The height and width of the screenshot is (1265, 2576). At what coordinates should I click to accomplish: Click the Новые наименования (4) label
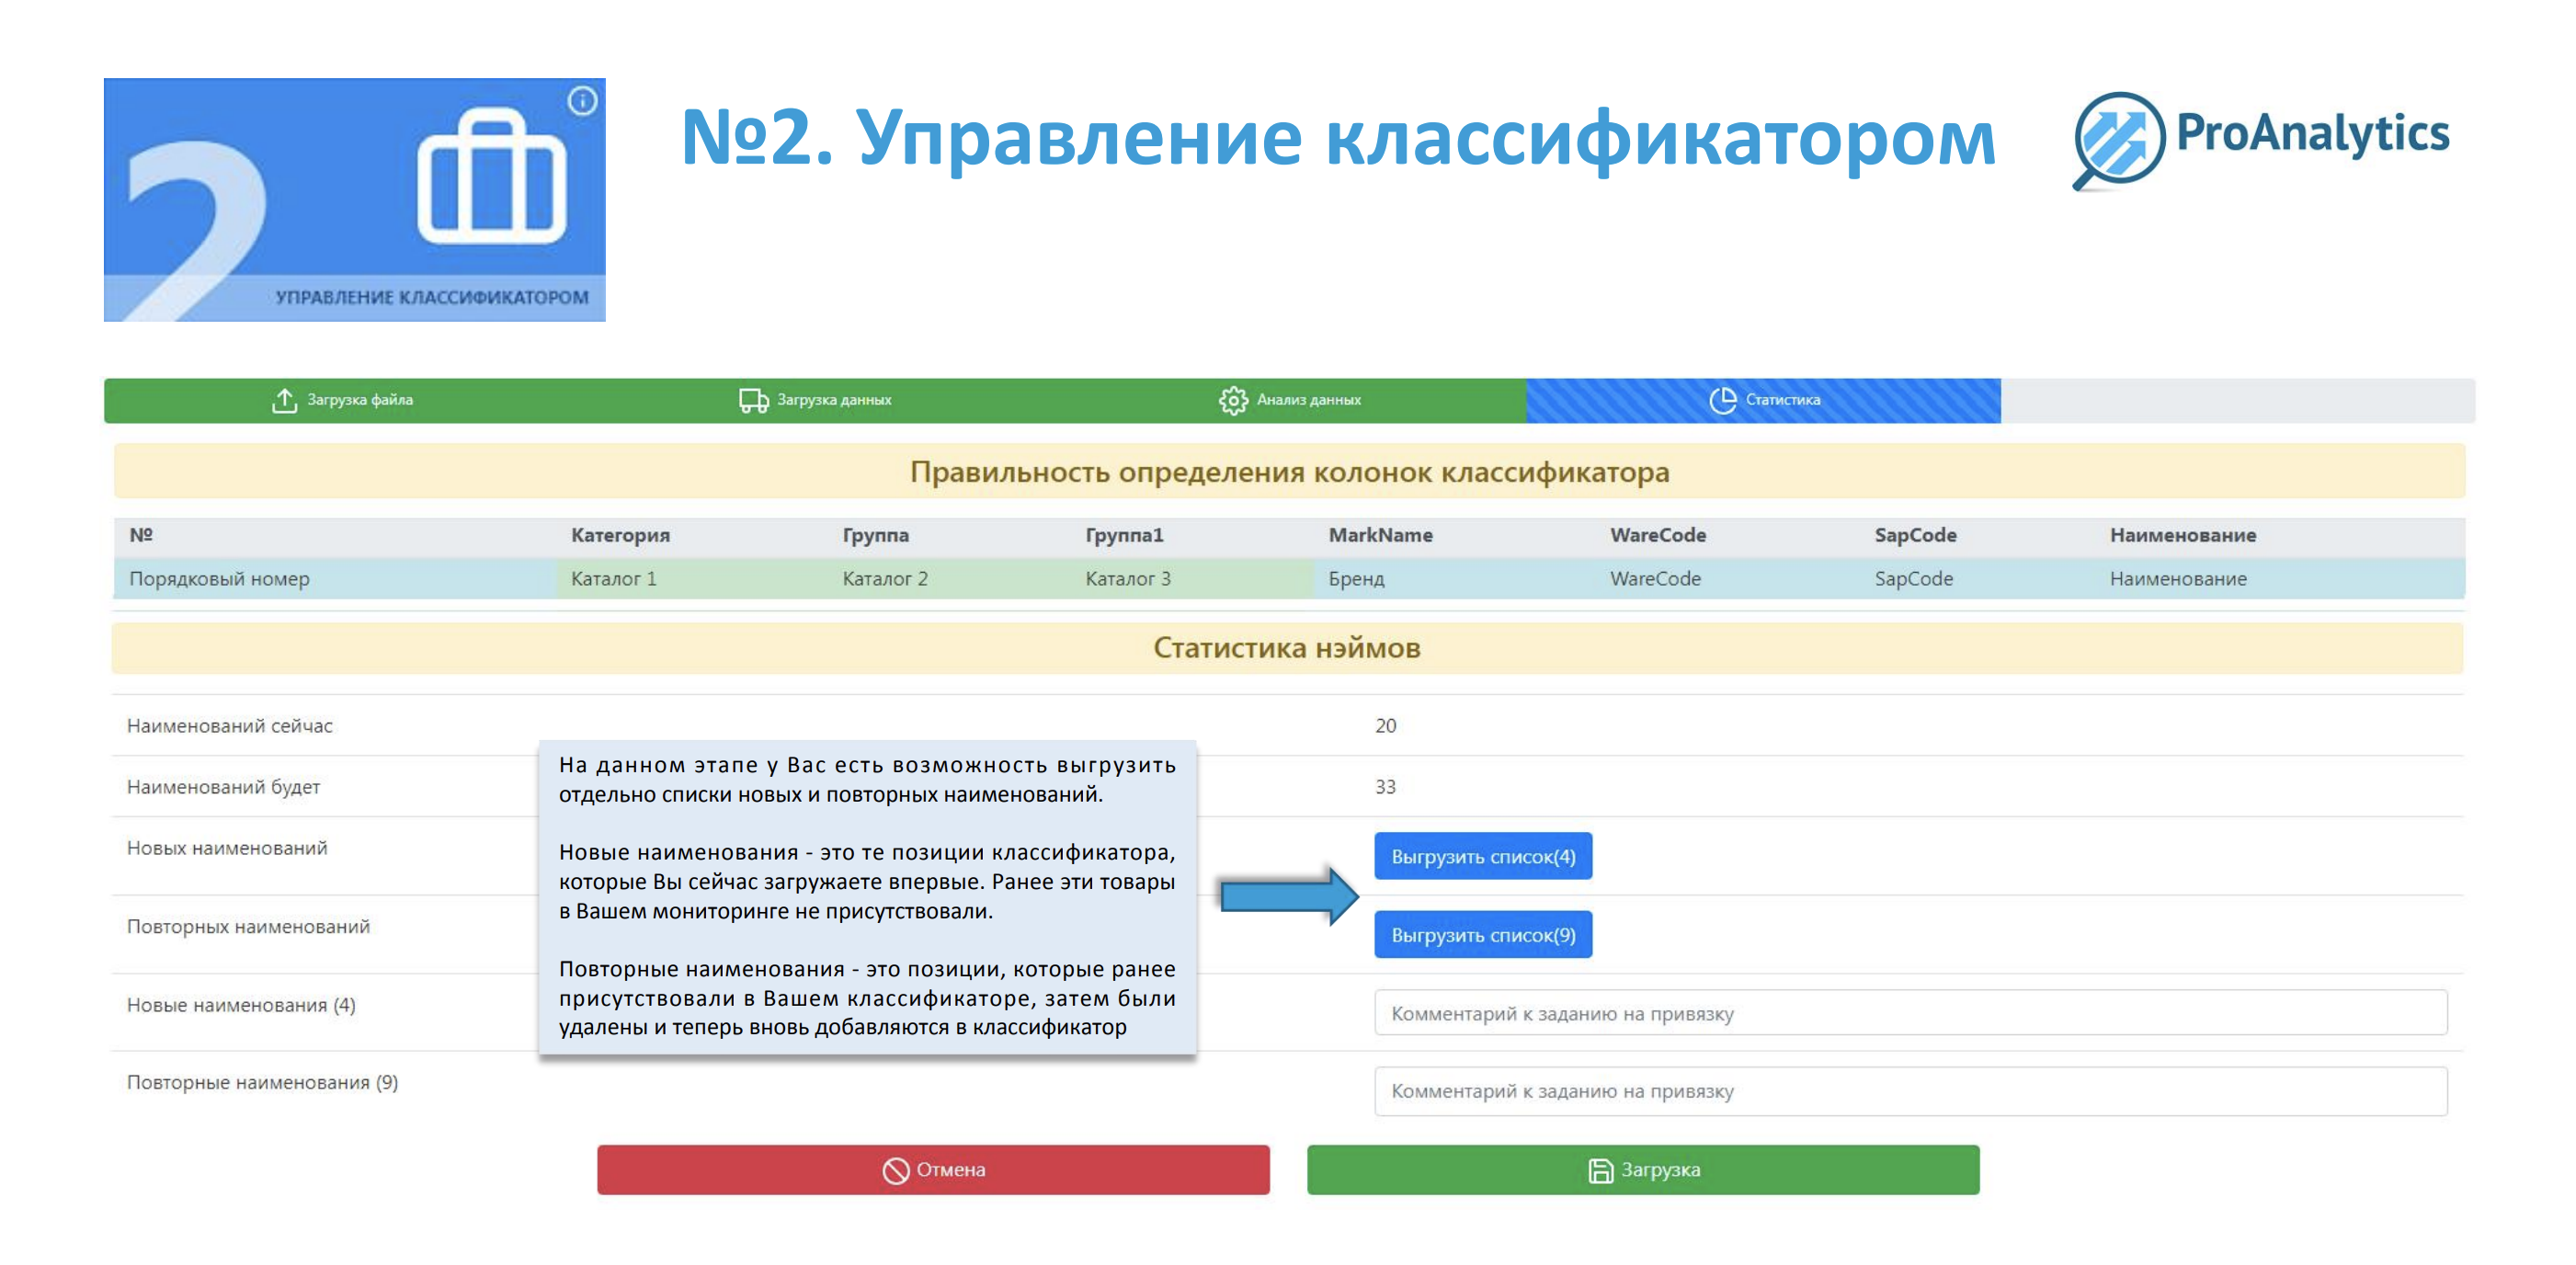pos(241,1005)
